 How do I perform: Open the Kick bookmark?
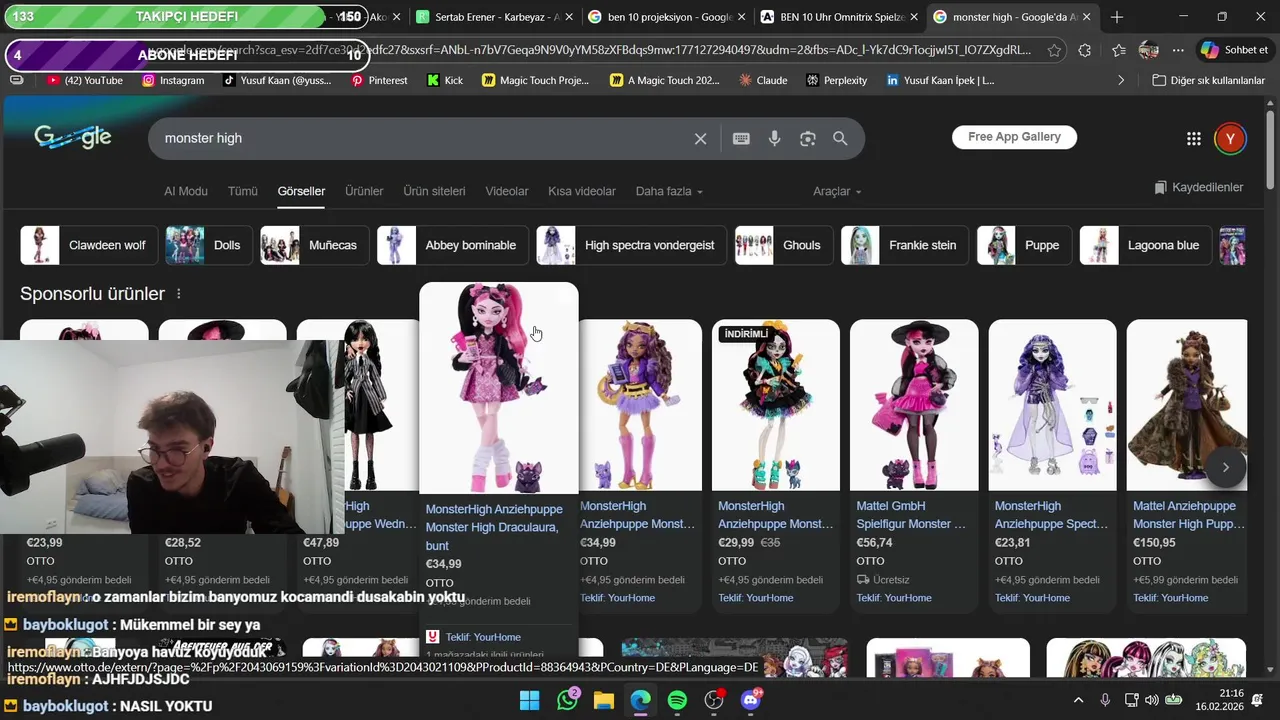click(x=445, y=80)
